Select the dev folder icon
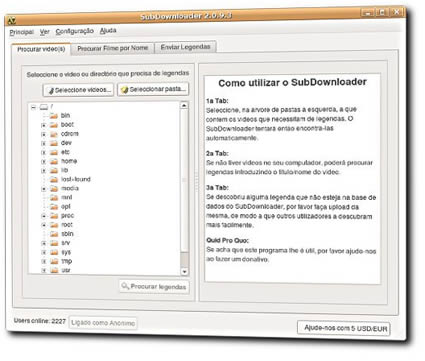 pos(54,143)
